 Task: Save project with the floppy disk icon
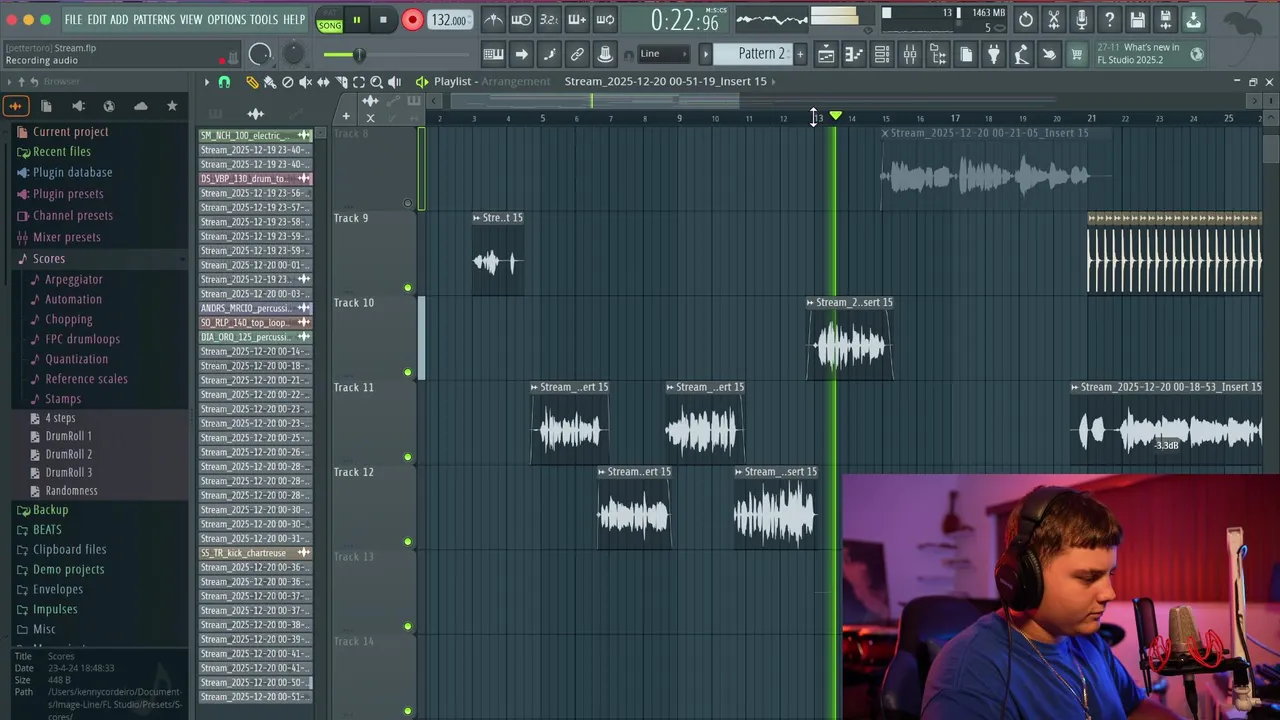1138,20
